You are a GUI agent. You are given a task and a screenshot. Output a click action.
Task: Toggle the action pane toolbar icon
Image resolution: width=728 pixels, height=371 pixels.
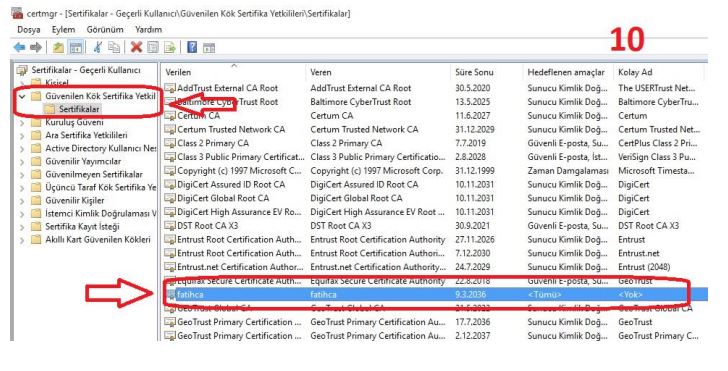[x=209, y=47]
